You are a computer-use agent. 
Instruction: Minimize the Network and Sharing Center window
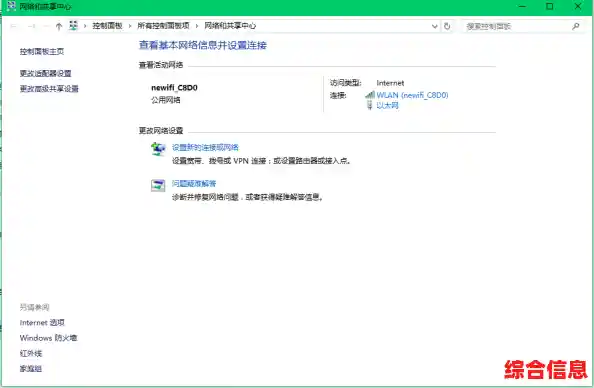pyautogui.click(x=522, y=6)
